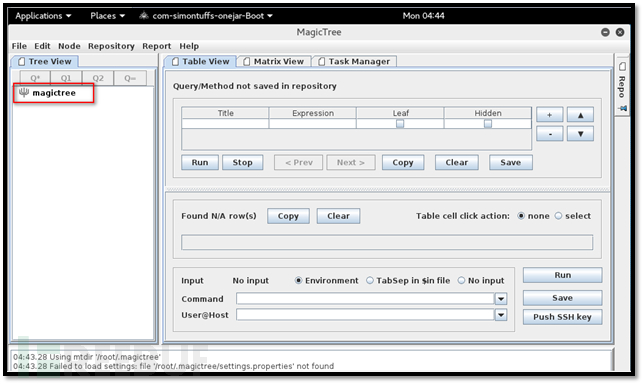Toggle the Hidden checkbox
This screenshot has height=385, width=644.
(488, 124)
